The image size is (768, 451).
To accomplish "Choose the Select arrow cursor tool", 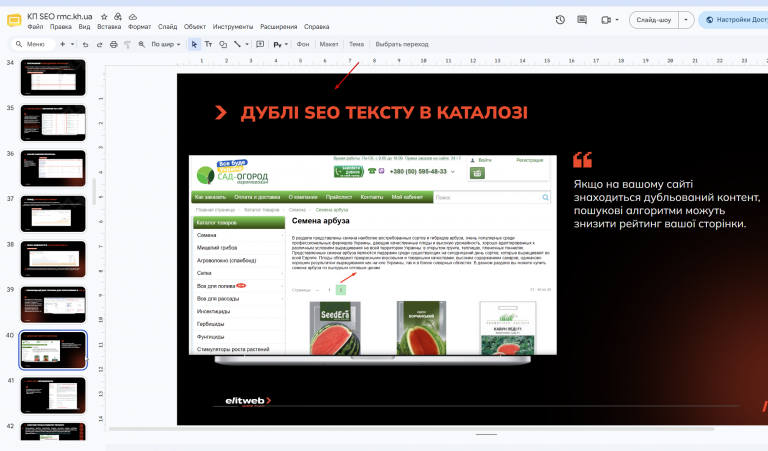I will 194,44.
